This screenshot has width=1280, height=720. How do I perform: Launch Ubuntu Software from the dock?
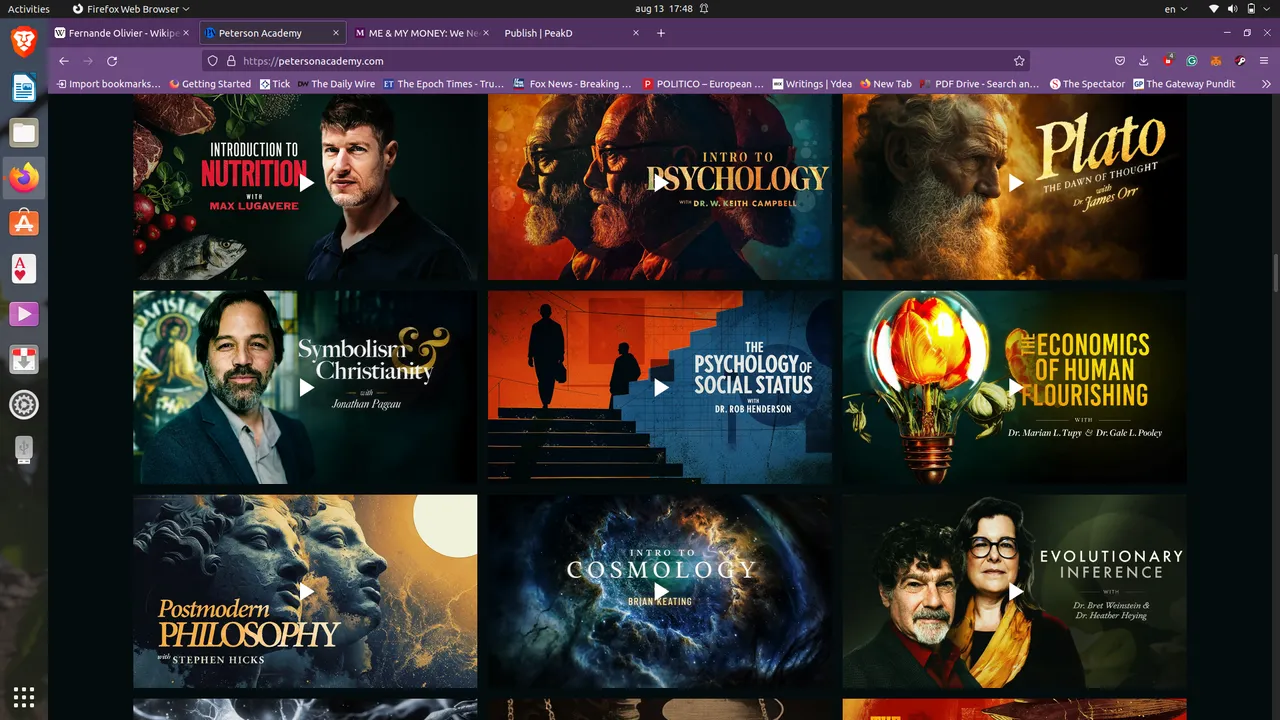pos(24,223)
